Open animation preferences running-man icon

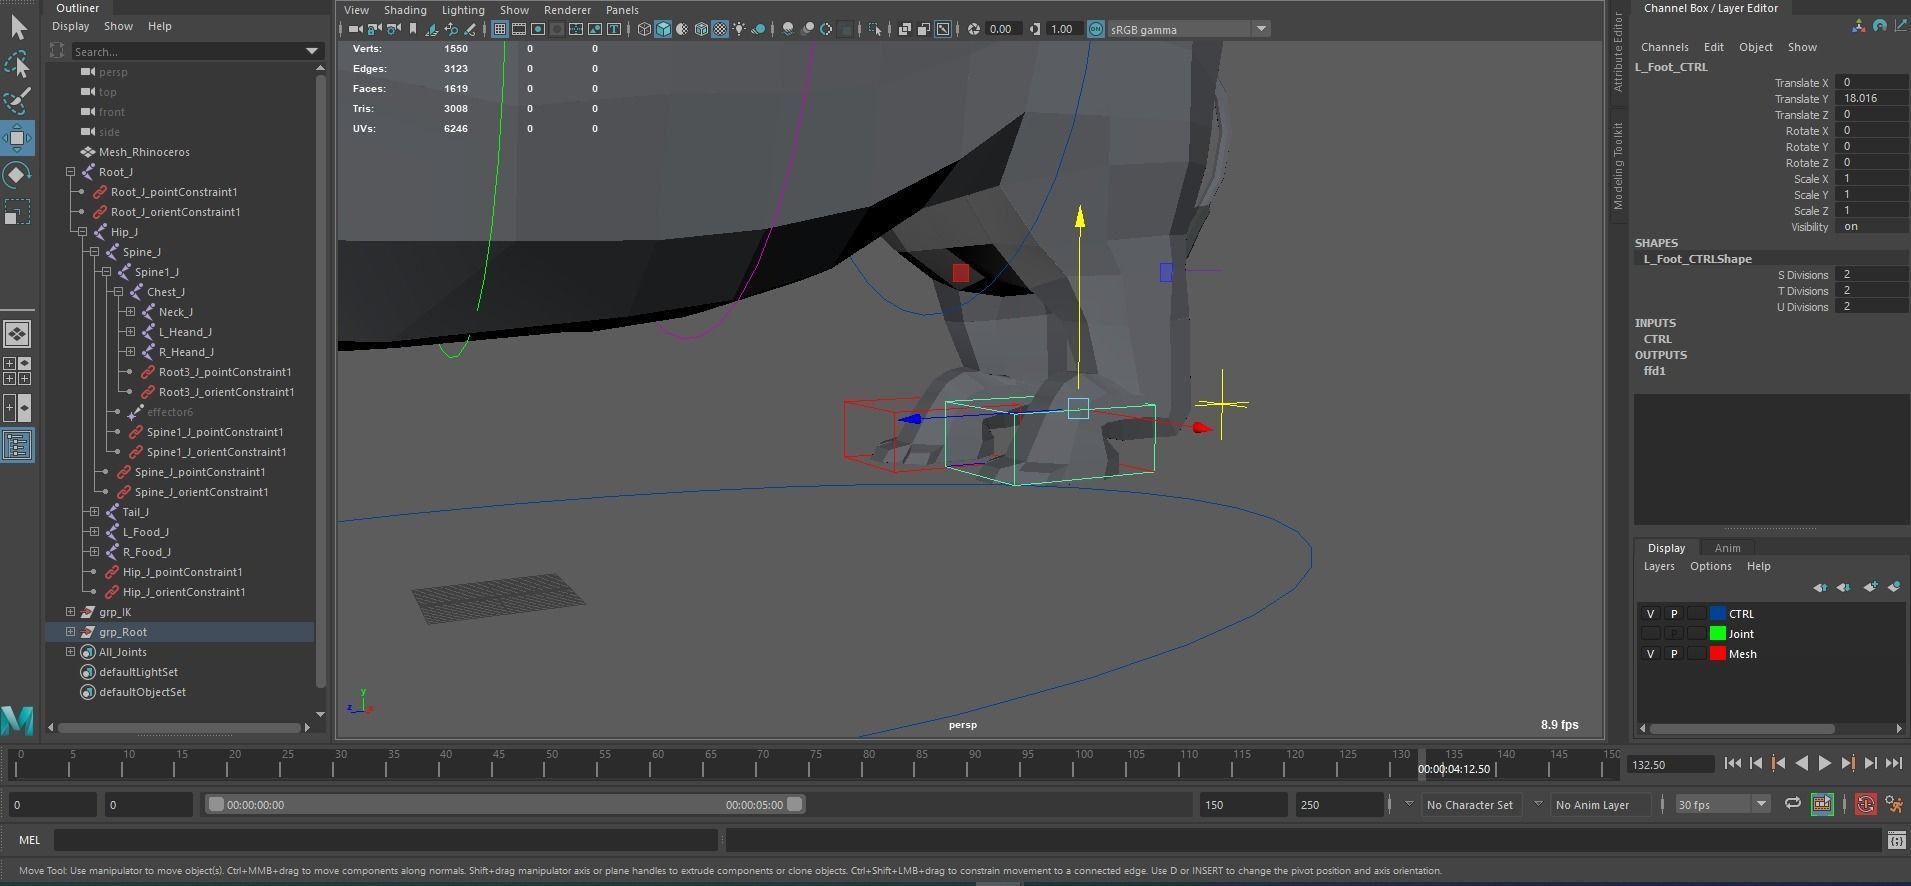click(x=1893, y=804)
